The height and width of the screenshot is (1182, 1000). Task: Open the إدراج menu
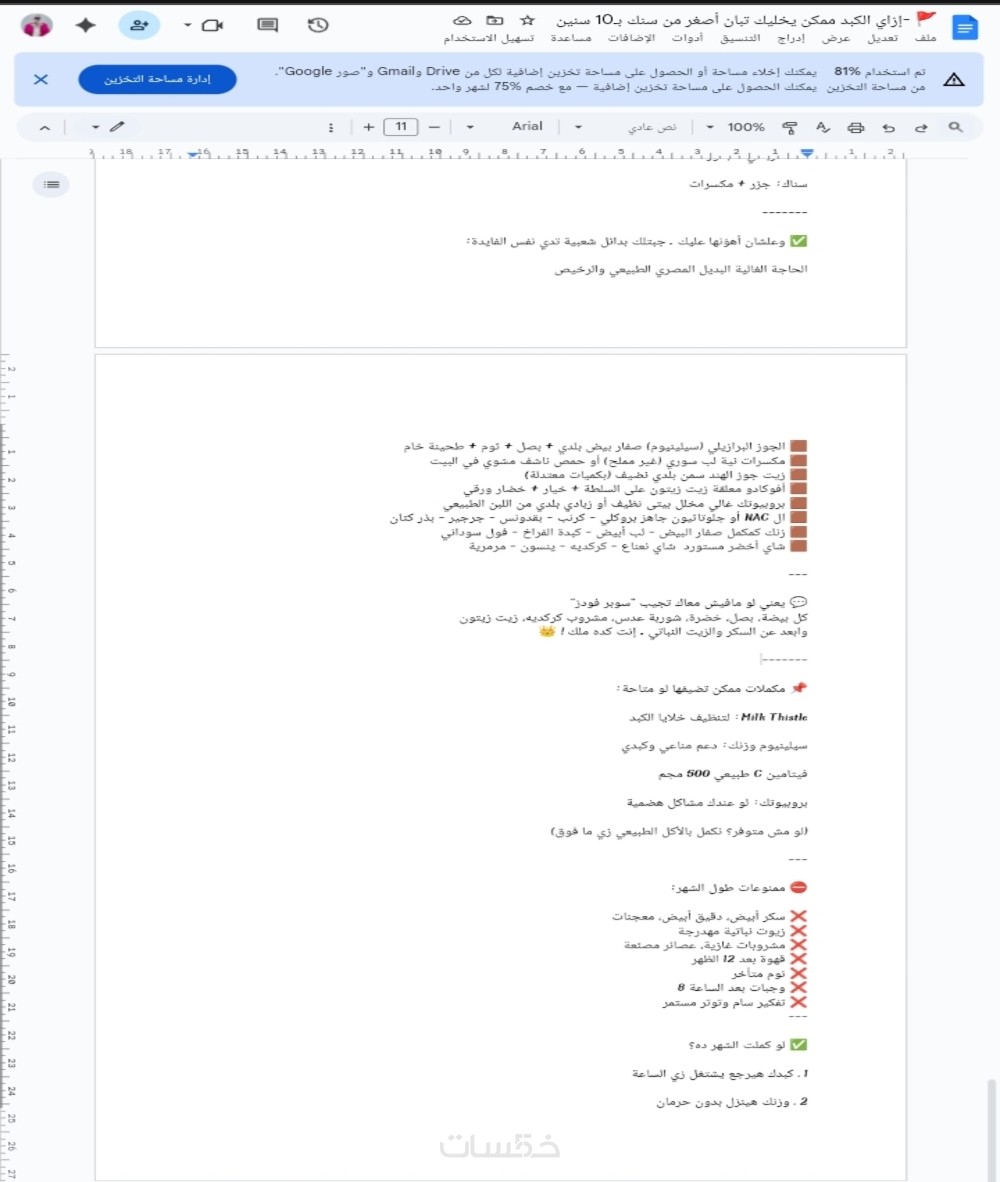click(791, 38)
